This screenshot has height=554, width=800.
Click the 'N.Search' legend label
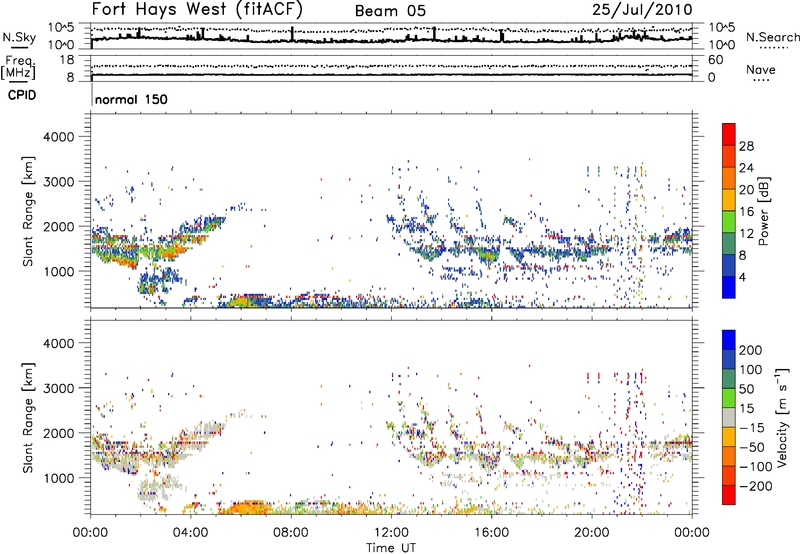pos(772,37)
